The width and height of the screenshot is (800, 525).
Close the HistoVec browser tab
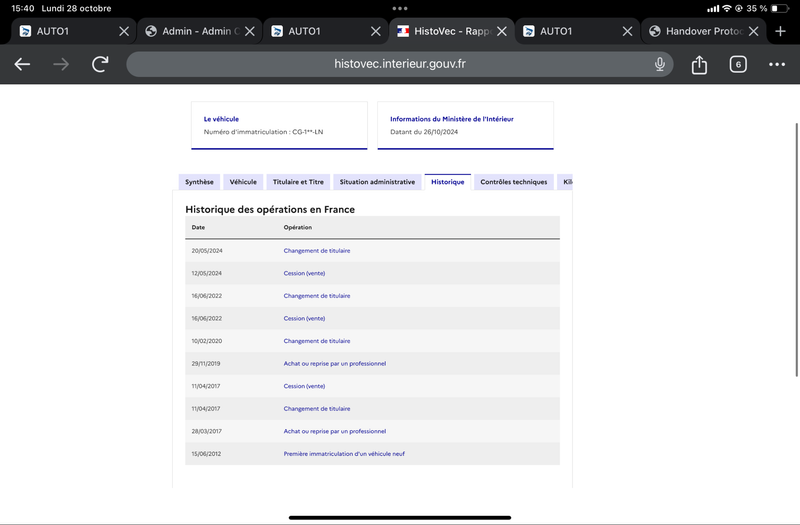tap(502, 31)
